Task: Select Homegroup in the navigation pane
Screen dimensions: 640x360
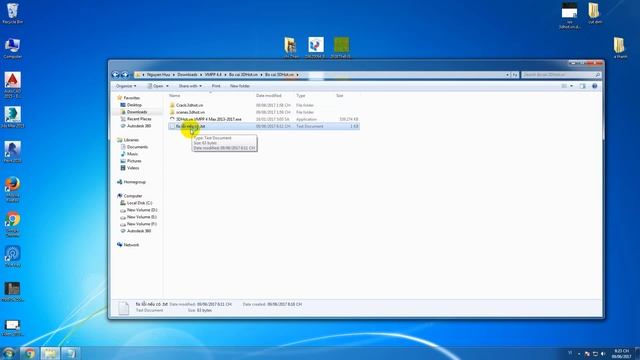Action: click(134, 182)
